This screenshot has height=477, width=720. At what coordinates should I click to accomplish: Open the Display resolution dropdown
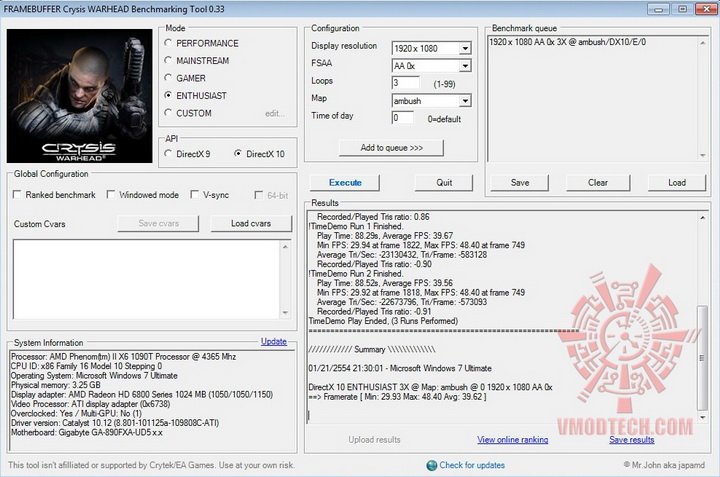click(465, 48)
